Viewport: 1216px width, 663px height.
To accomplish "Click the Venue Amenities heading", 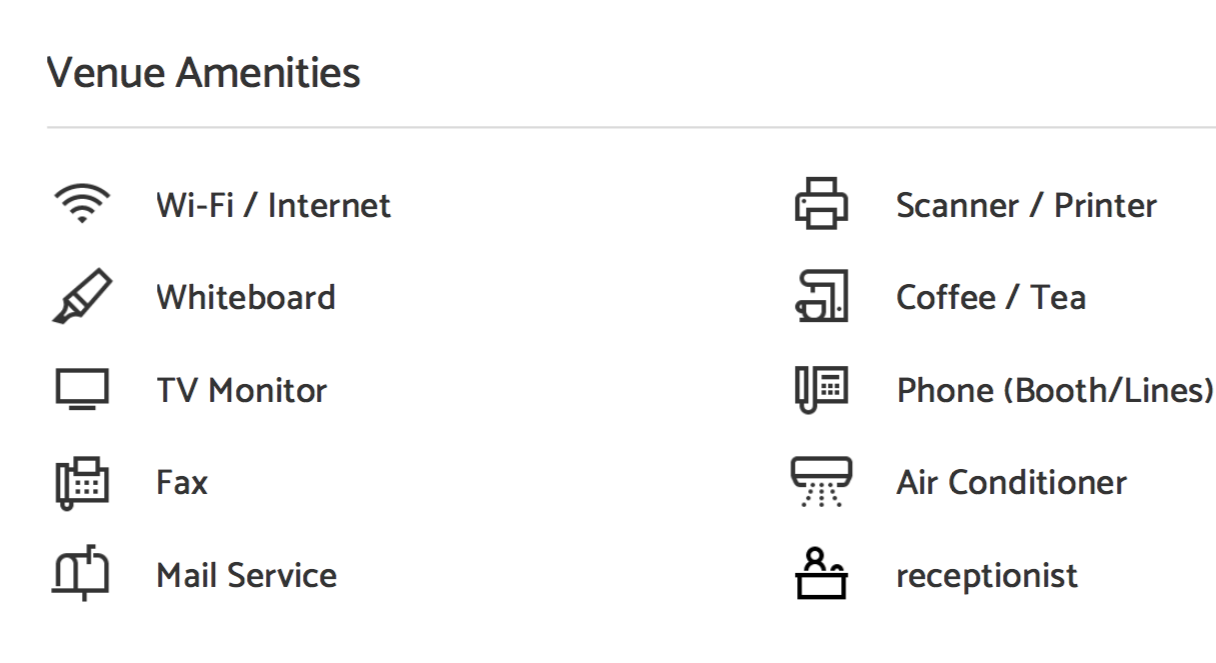I will pyautogui.click(x=204, y=73).
